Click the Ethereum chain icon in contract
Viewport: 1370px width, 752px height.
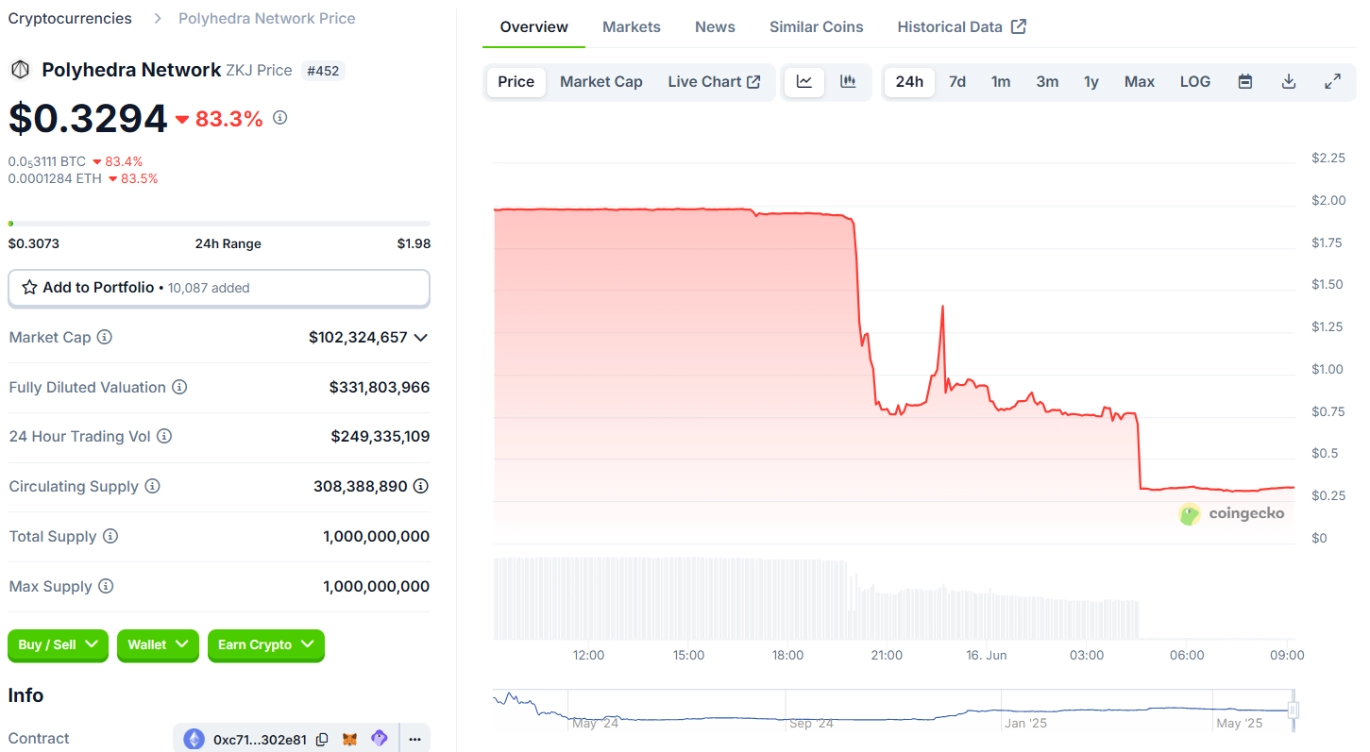pos(194,739)
